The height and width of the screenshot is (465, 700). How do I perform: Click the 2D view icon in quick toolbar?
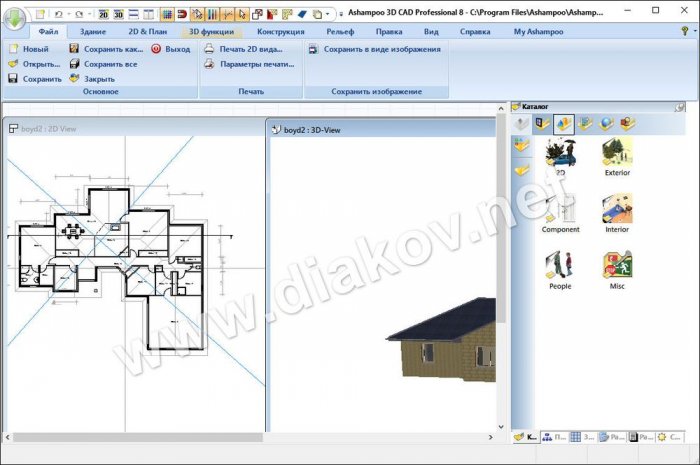coord(103,15)
